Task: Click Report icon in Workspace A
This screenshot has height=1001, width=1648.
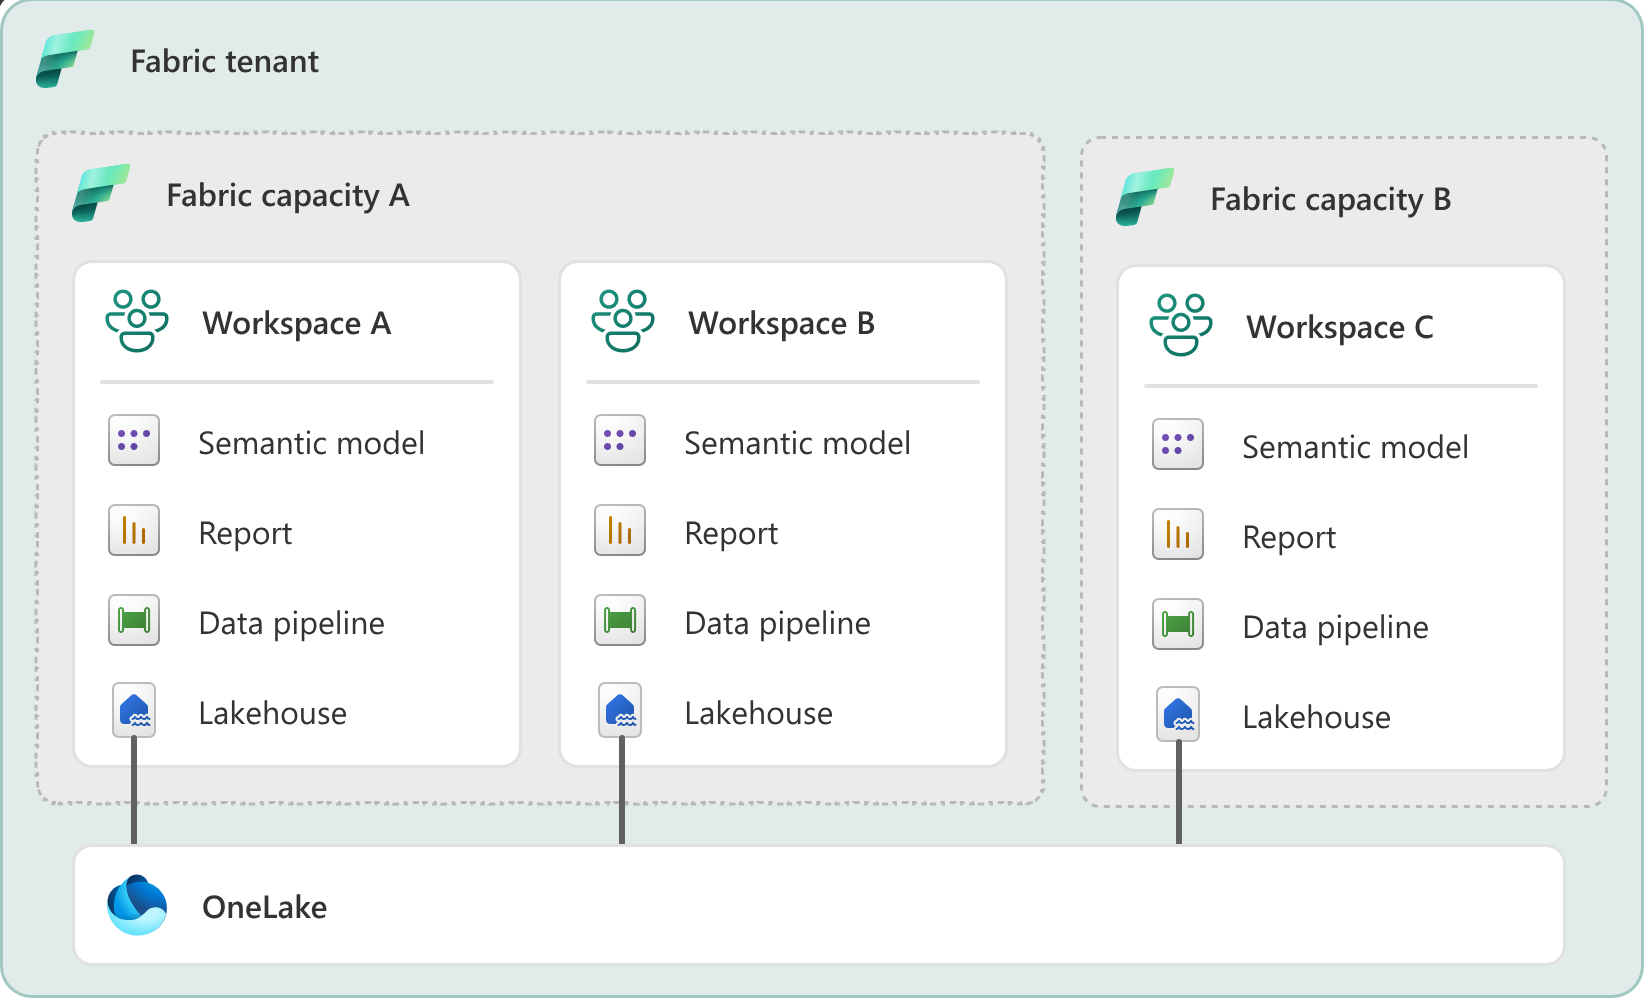Action: pos(134,531)
